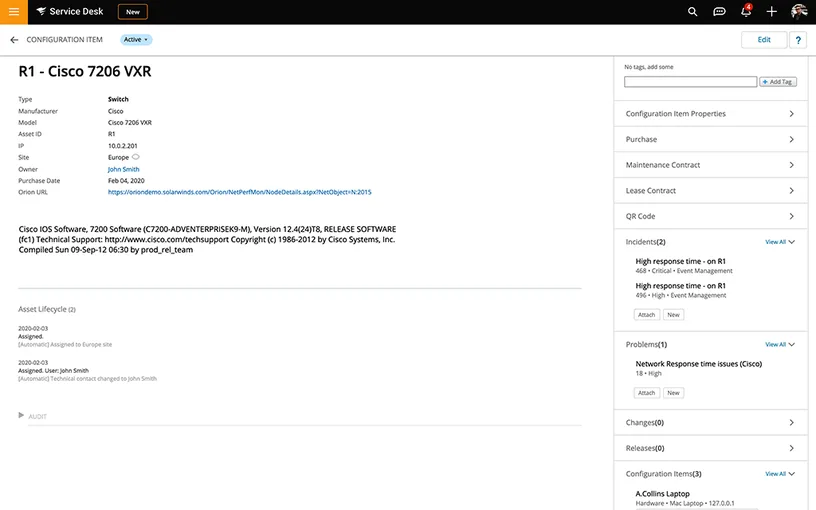Click the plus icon in top bar
The image size is (816, 510).
coord(771,12)
